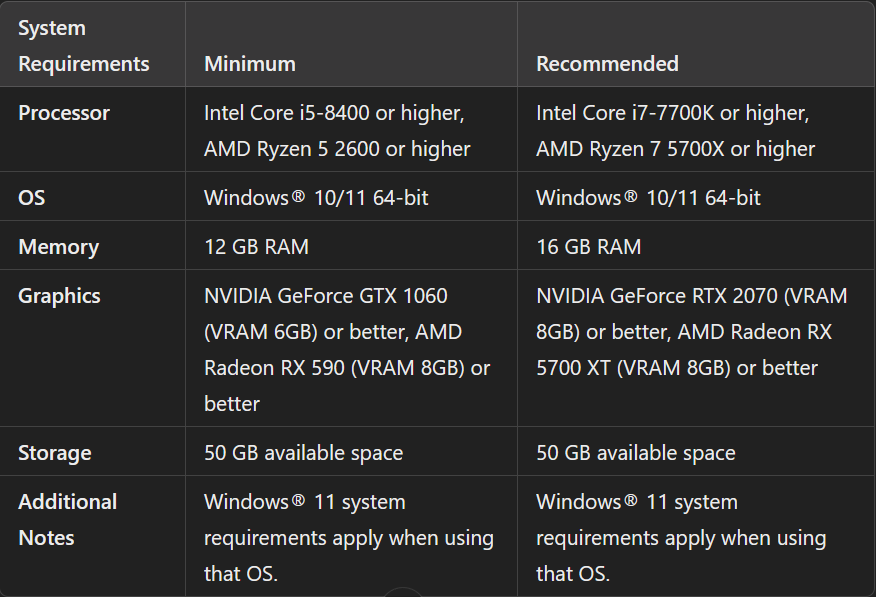Click the Intel Core i5-8400 minimum processor text
The width and height of the screenshot is (876, 597).
[334, 113]
